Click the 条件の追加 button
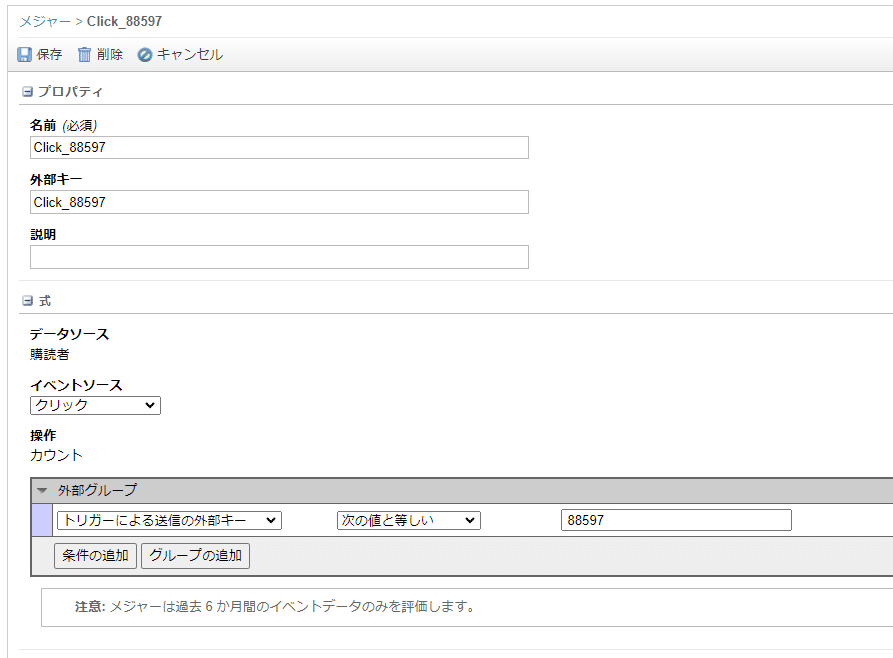Viewport: 893px width, 658px height. tap(95, 555)
